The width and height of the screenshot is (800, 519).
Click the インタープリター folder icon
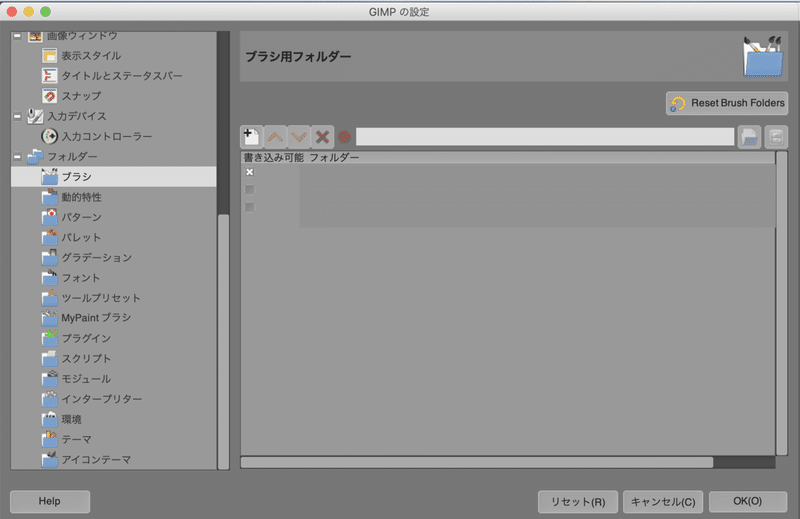click(x=49, y=399)
